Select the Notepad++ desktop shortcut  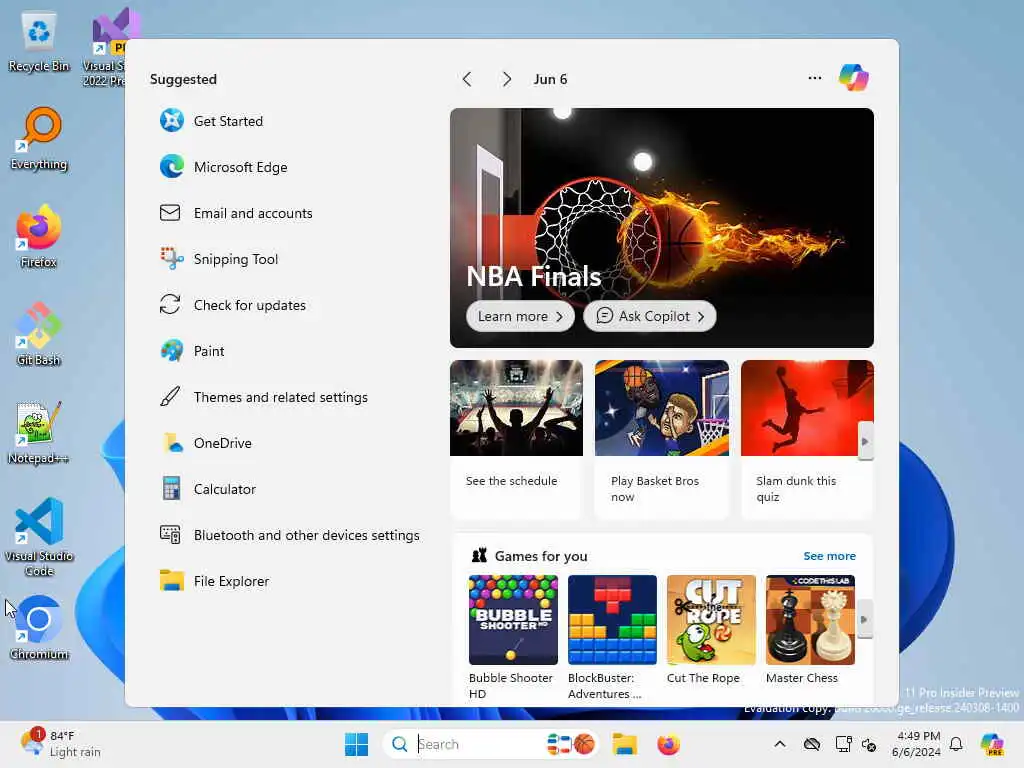coord(39,432)
